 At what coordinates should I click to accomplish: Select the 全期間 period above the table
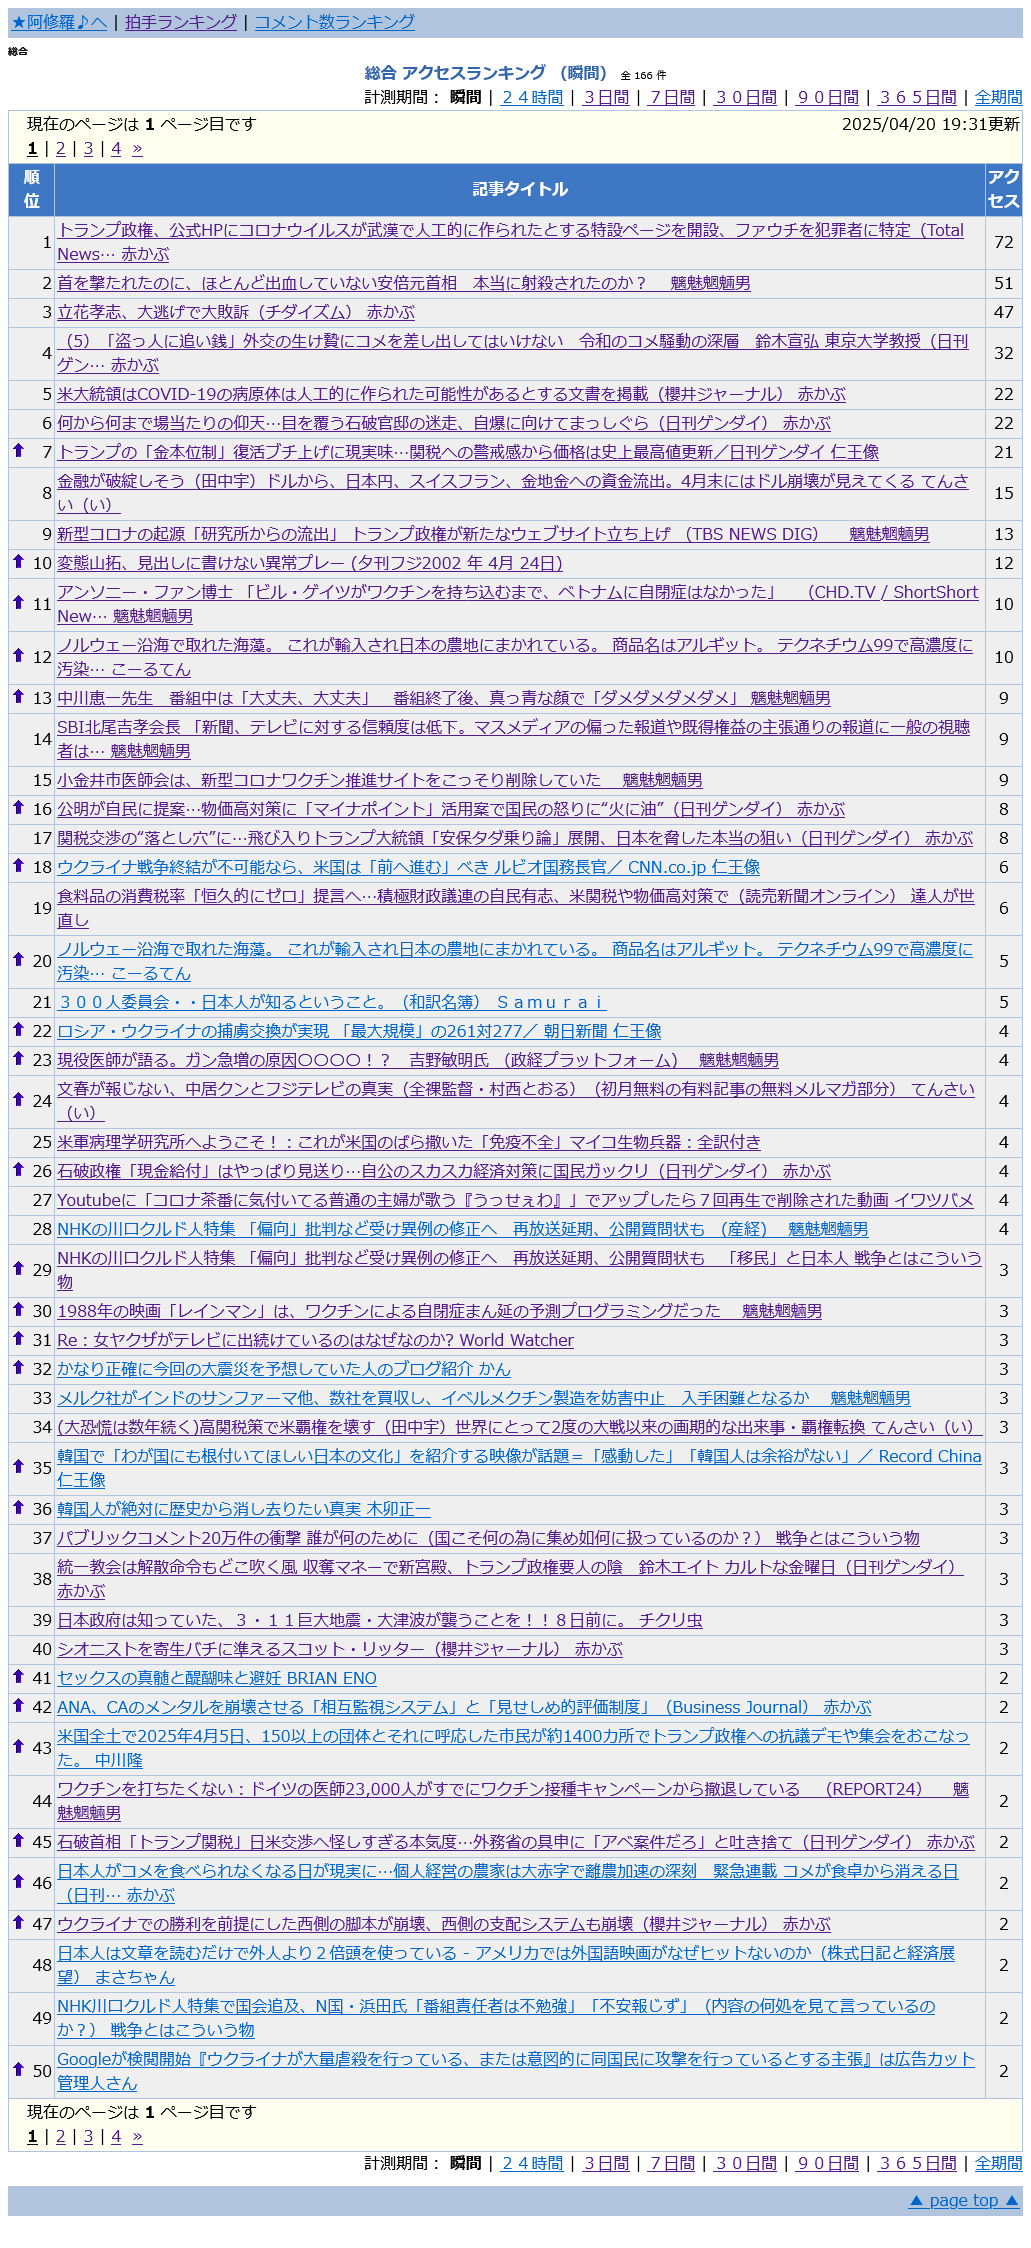coord(998,97)
